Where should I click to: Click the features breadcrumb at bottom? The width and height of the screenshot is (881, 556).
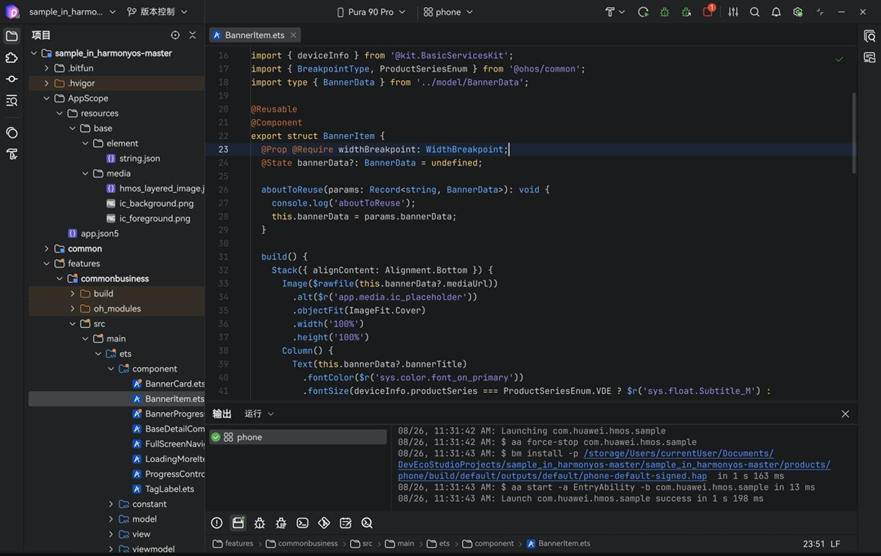pos(233,543)
